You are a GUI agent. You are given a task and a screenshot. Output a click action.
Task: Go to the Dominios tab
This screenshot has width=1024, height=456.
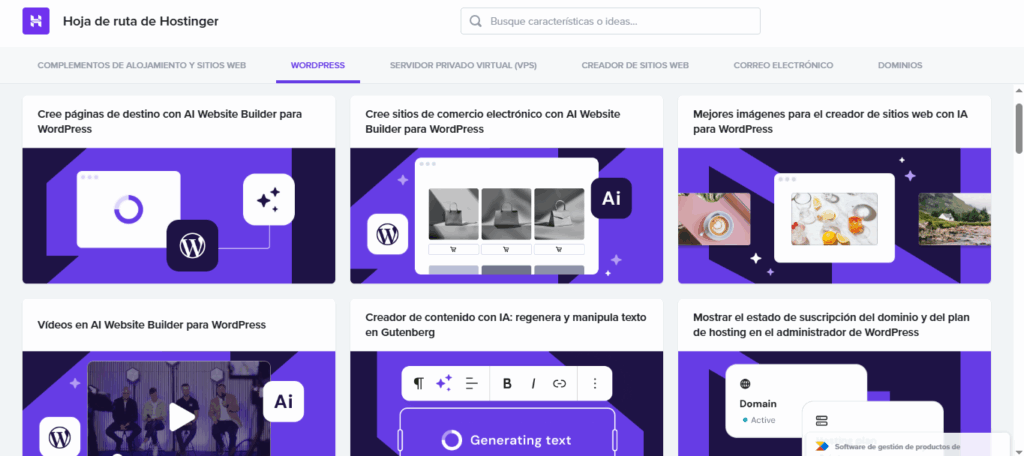(900, 65)
